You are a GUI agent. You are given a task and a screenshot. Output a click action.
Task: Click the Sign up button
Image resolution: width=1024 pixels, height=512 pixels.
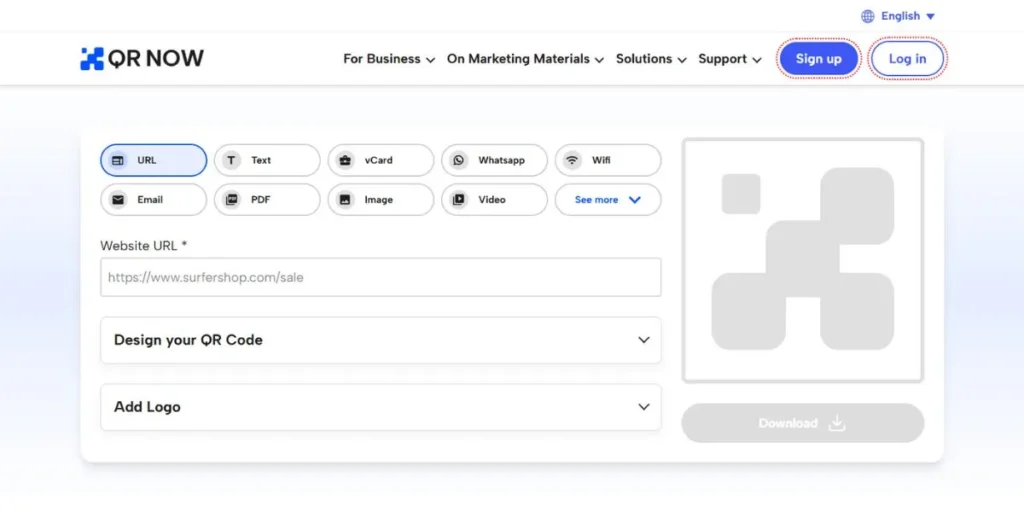(x=818, y=59)
